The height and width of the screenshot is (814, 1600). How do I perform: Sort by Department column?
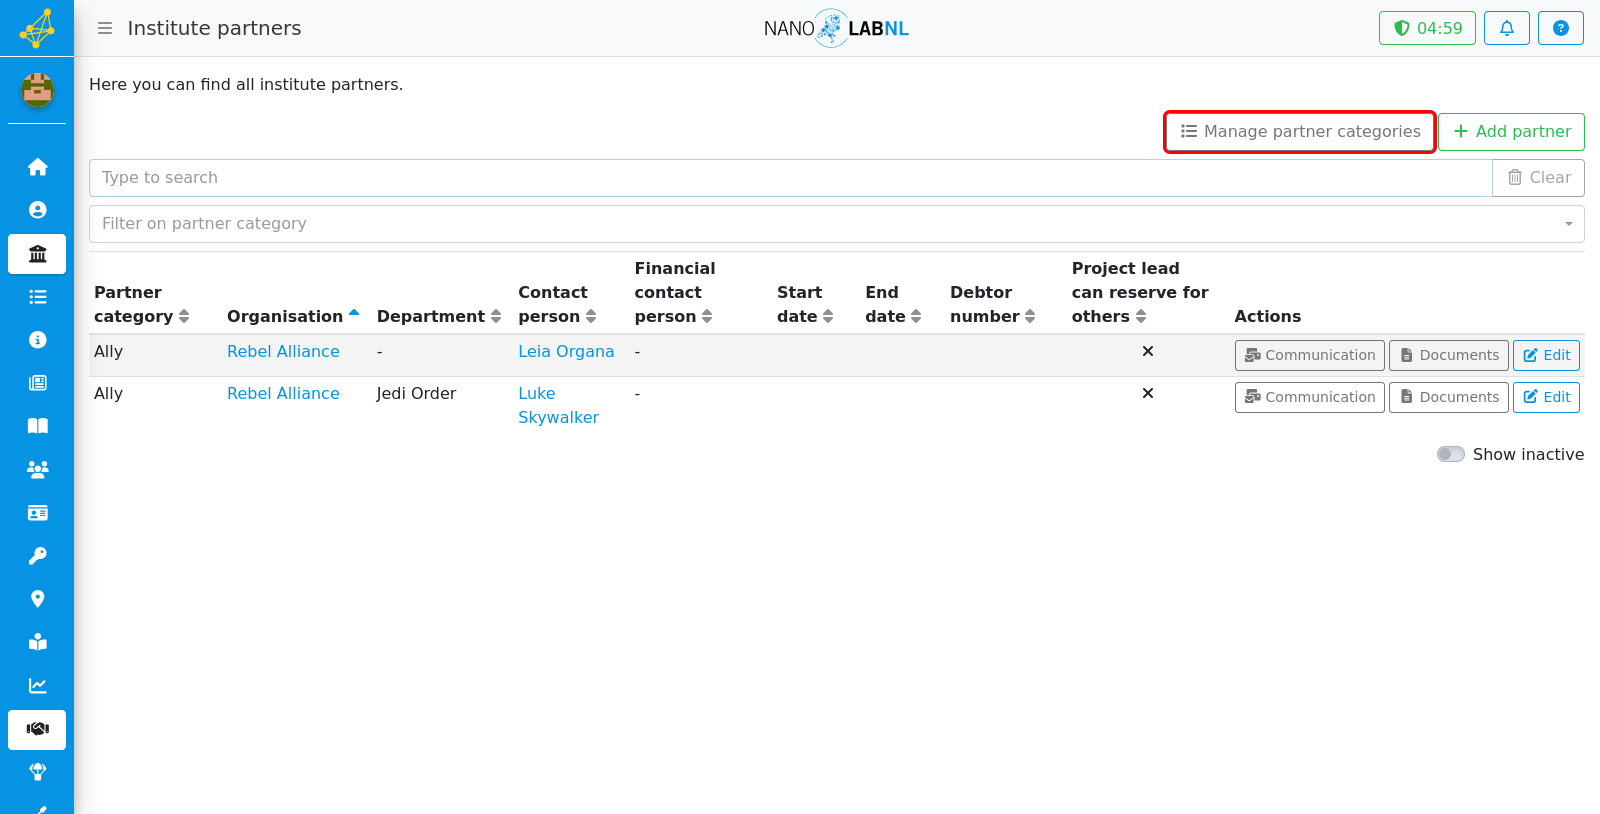click(x=438, y=316)
